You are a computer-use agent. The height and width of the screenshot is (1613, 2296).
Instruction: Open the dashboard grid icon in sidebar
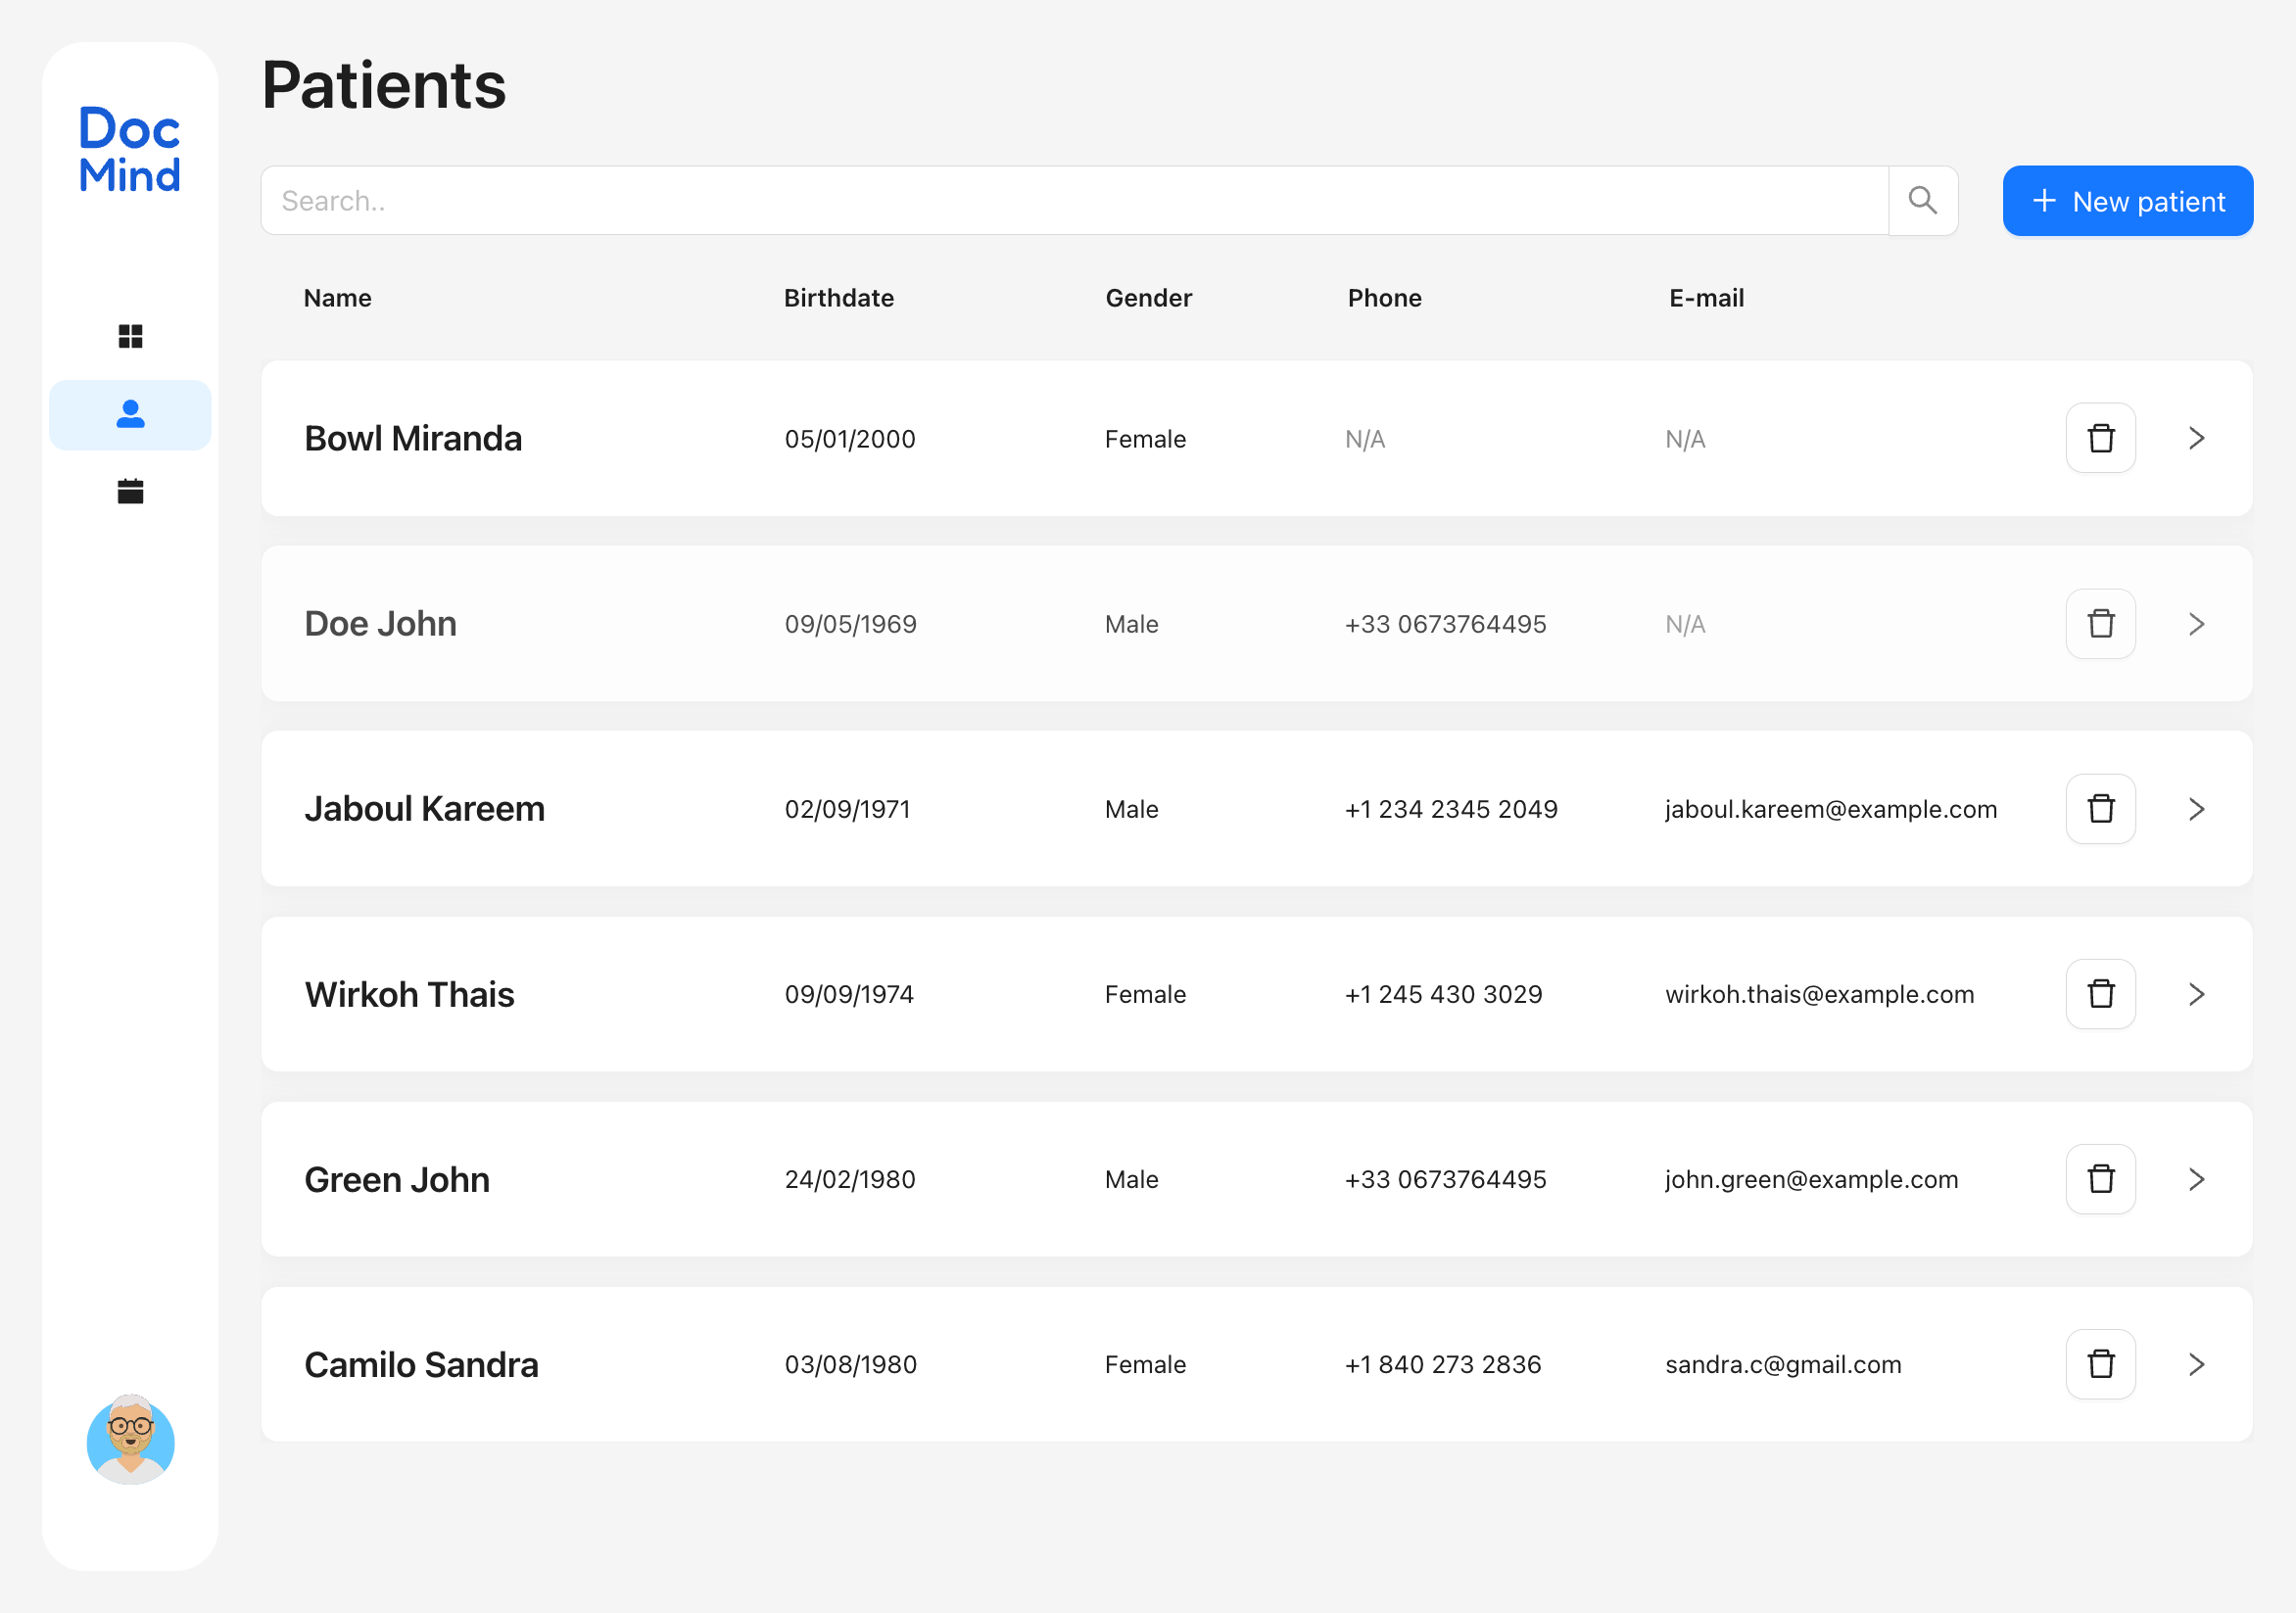130,337
